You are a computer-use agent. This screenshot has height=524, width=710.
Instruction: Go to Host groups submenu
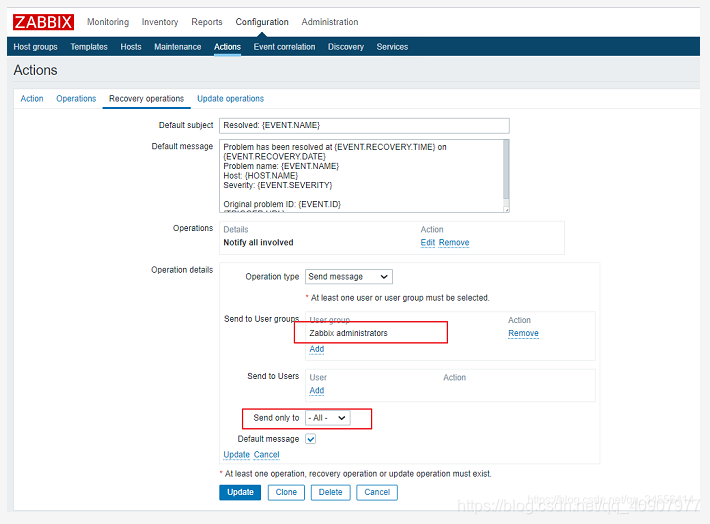click(35, 47)
